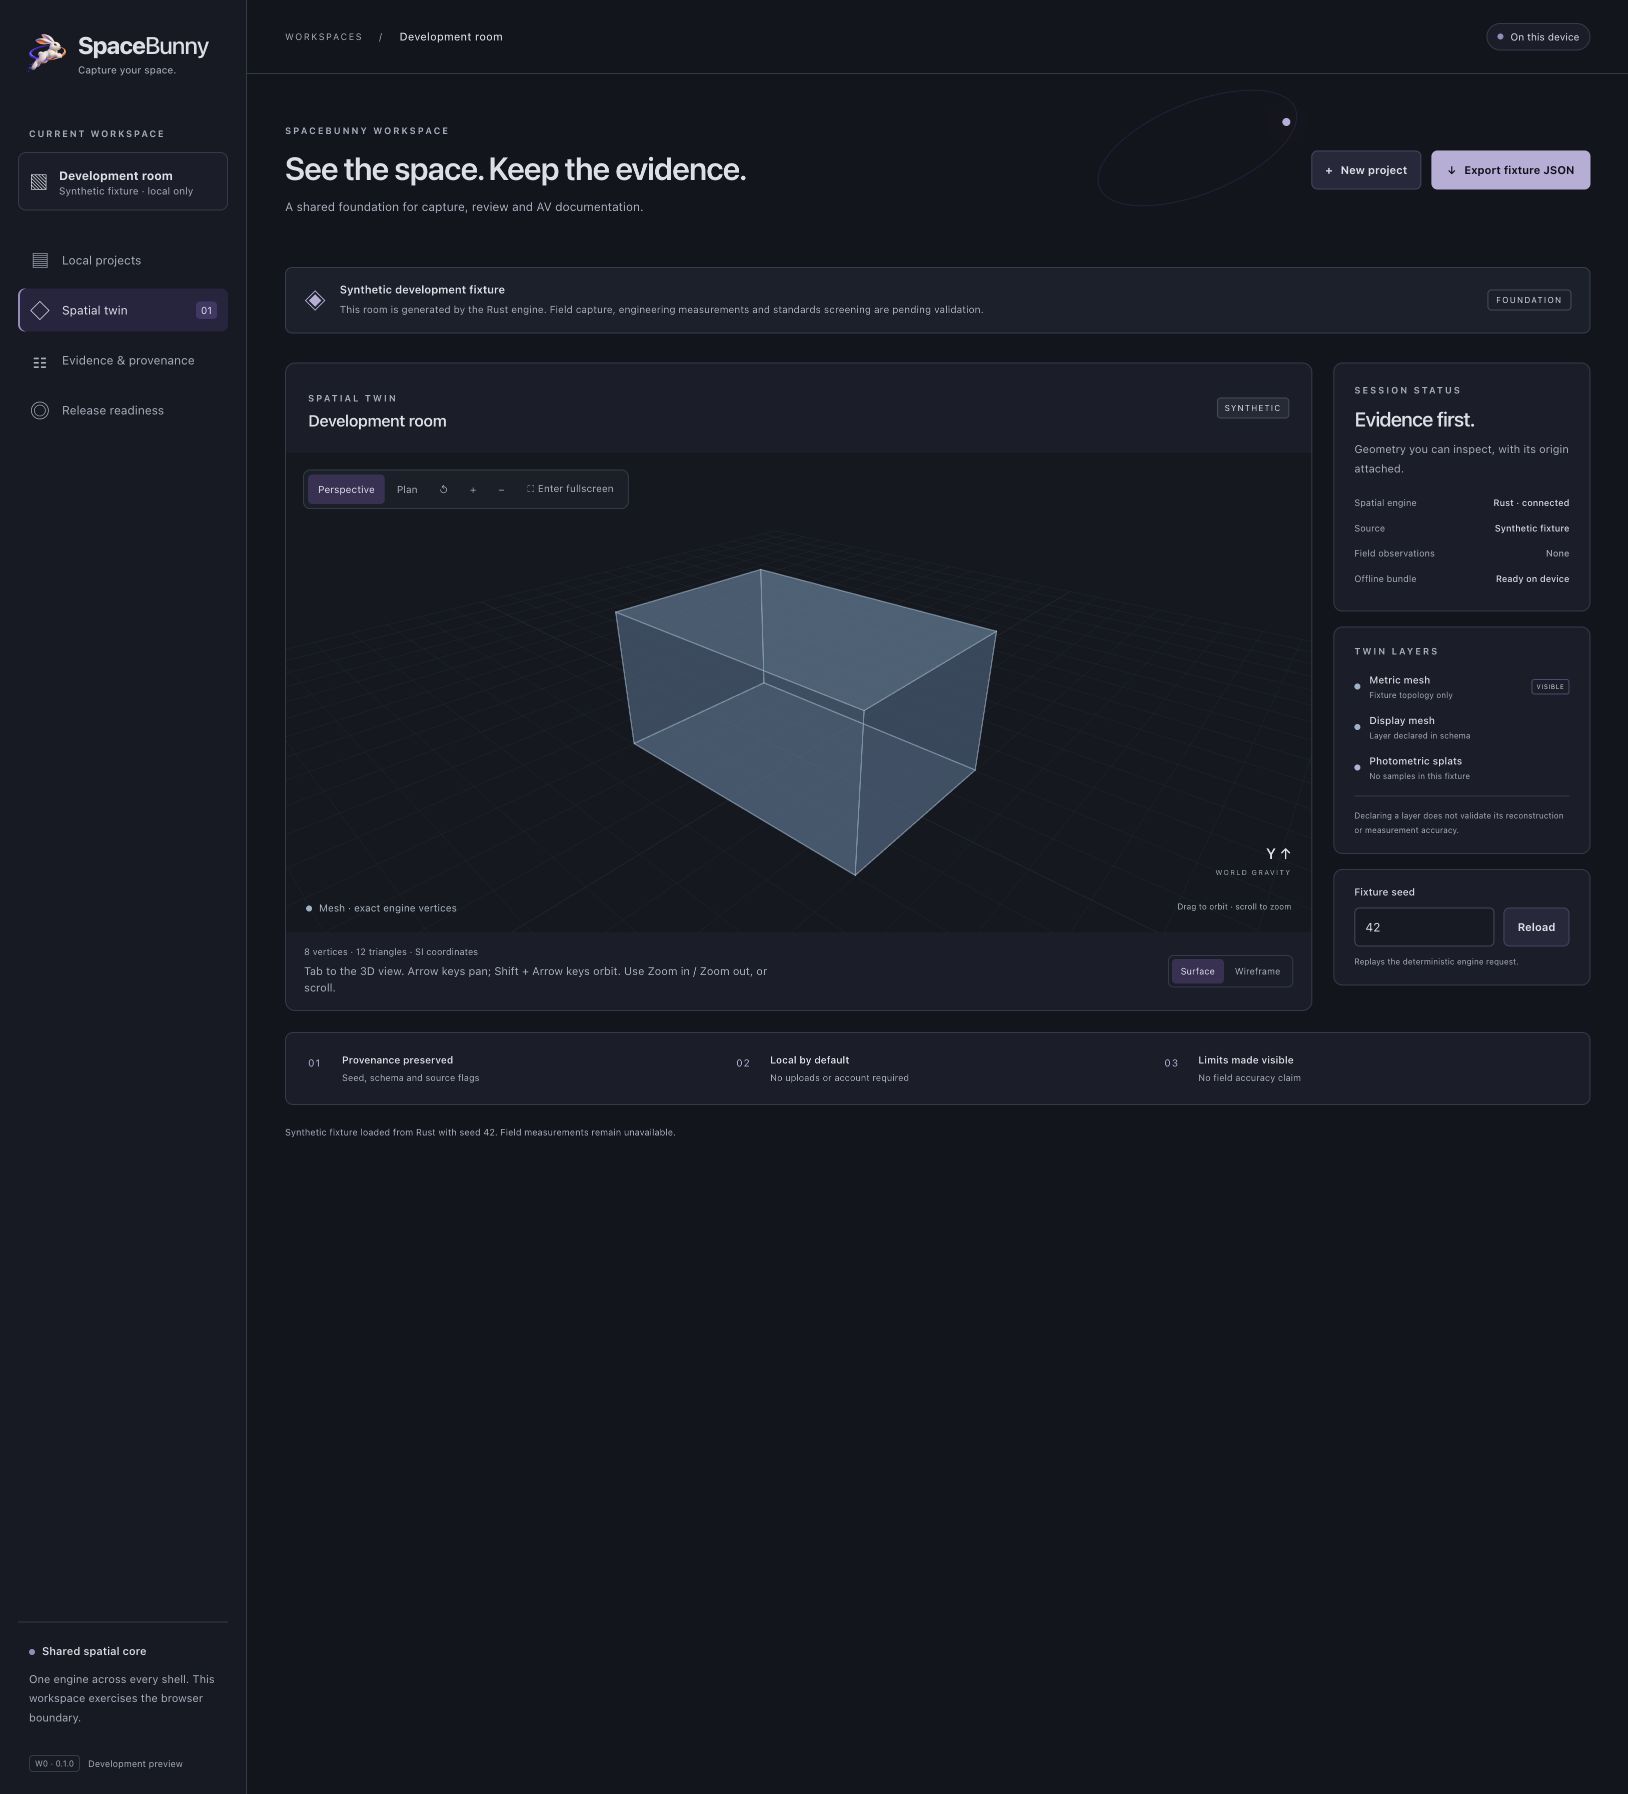Click 'Development preview' footer text

point(135,1764)
